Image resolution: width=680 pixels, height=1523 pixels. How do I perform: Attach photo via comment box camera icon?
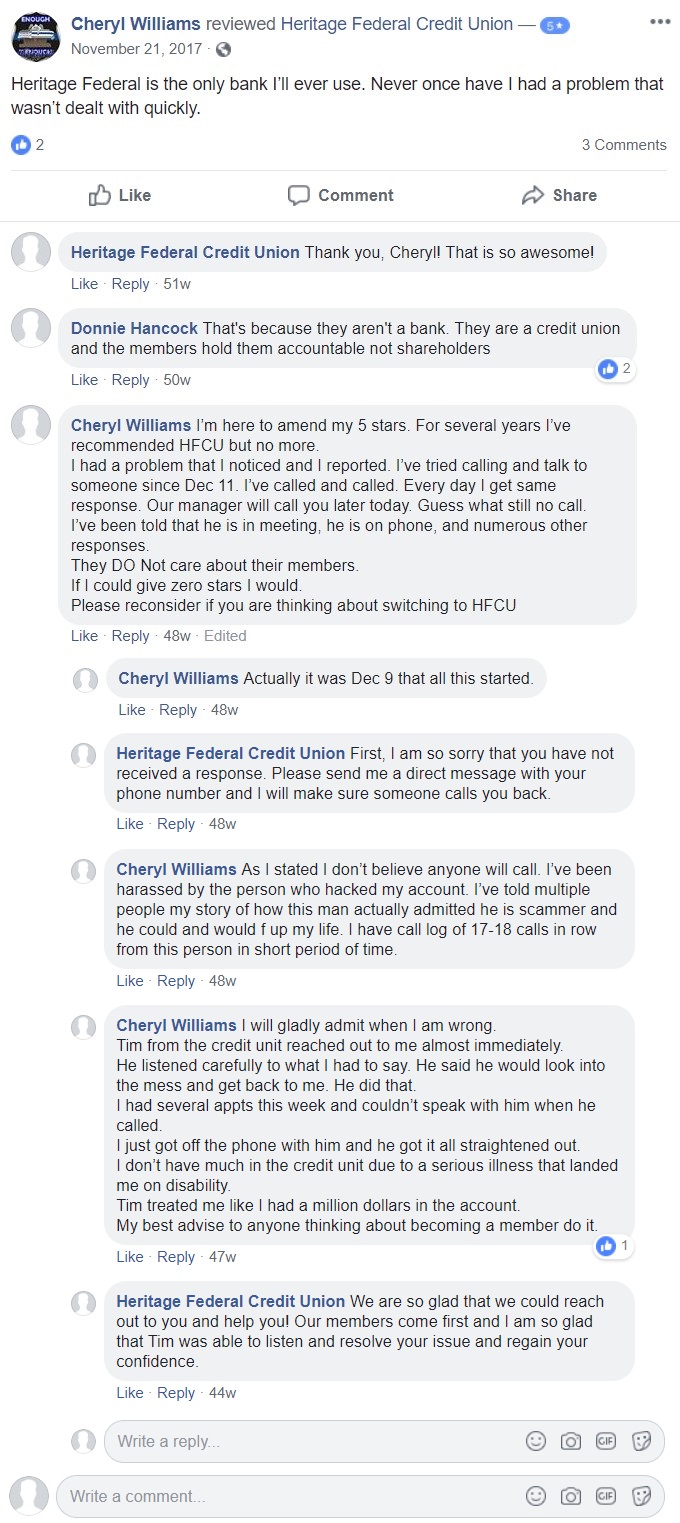[x=571, y=1496]
